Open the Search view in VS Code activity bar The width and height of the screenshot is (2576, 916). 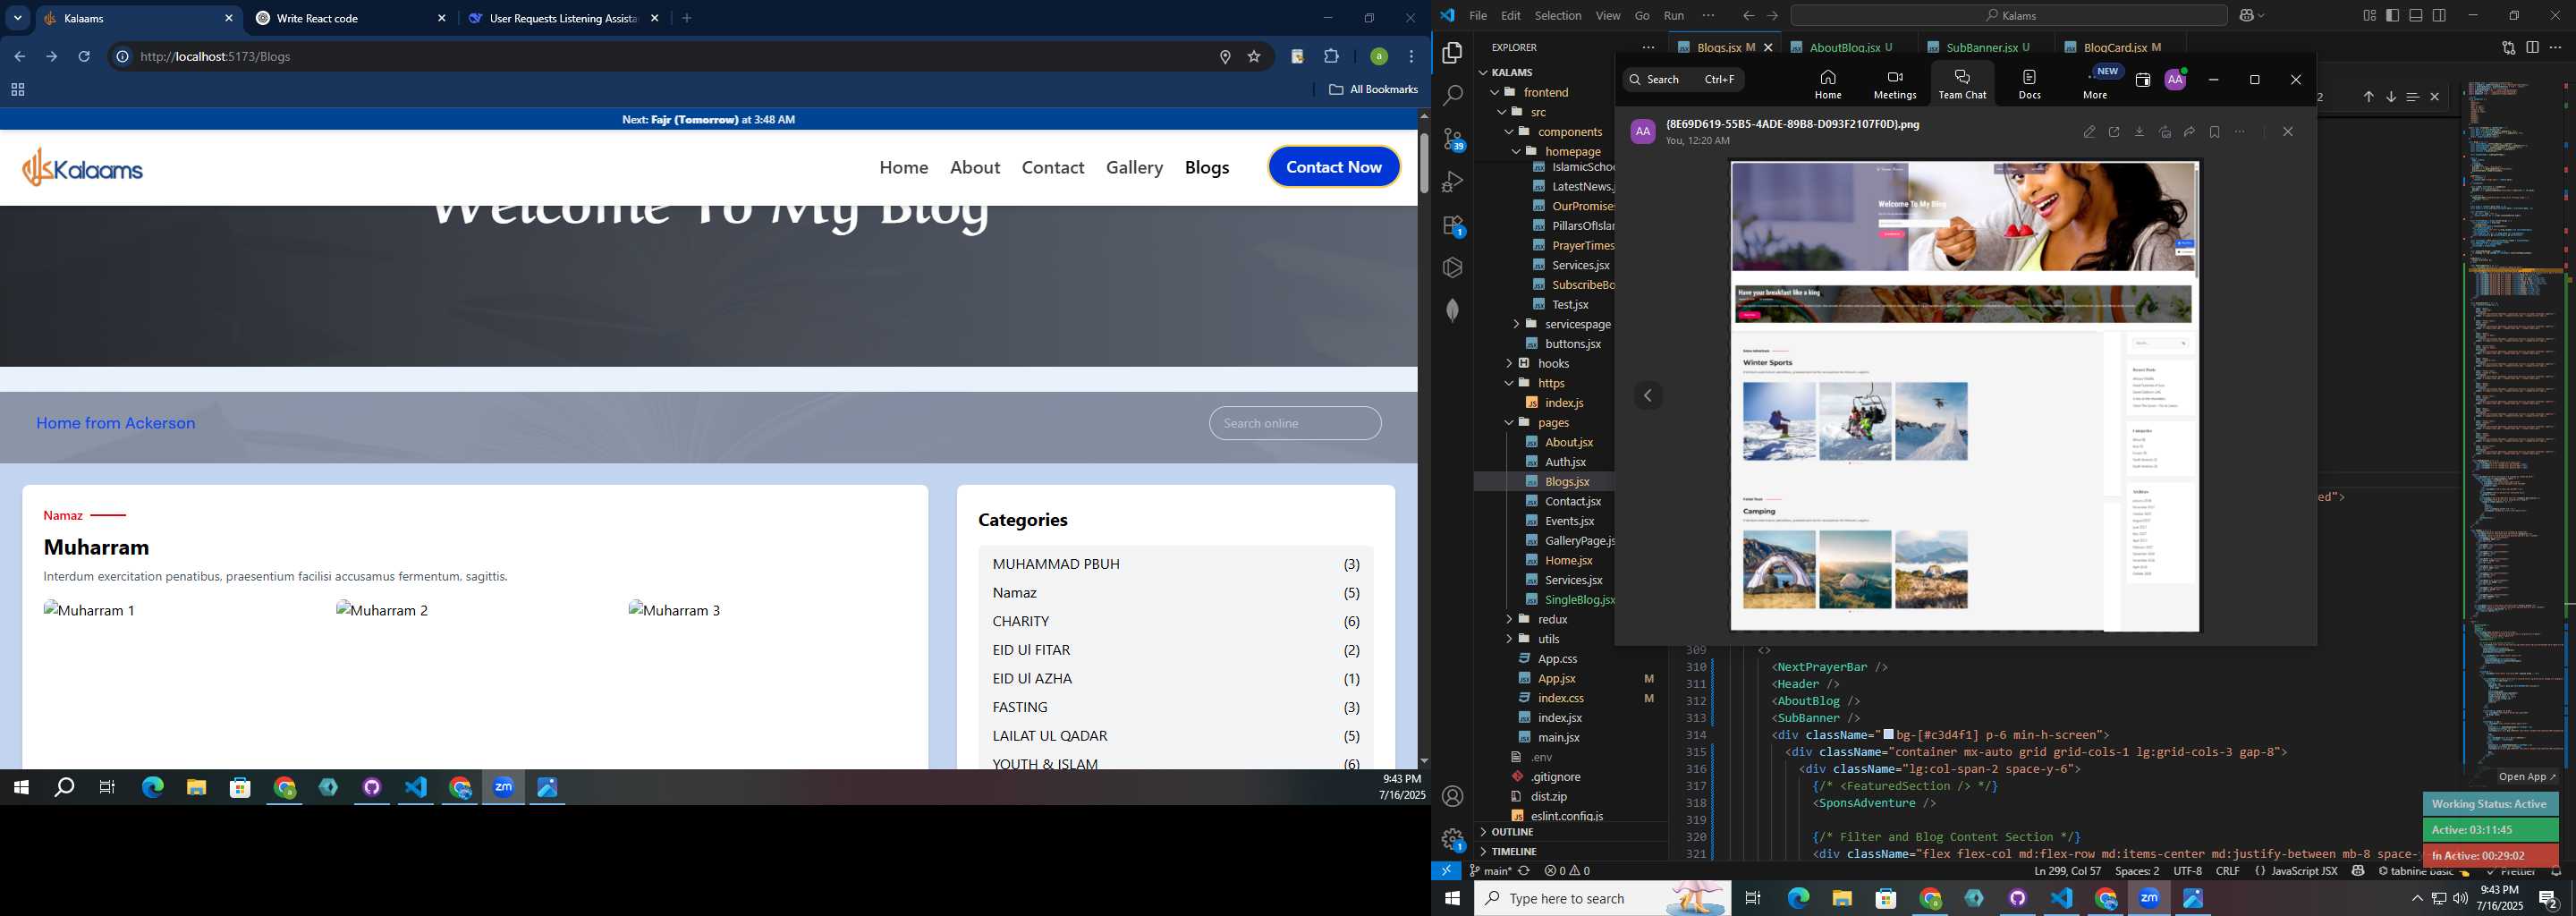(1452, 96)
